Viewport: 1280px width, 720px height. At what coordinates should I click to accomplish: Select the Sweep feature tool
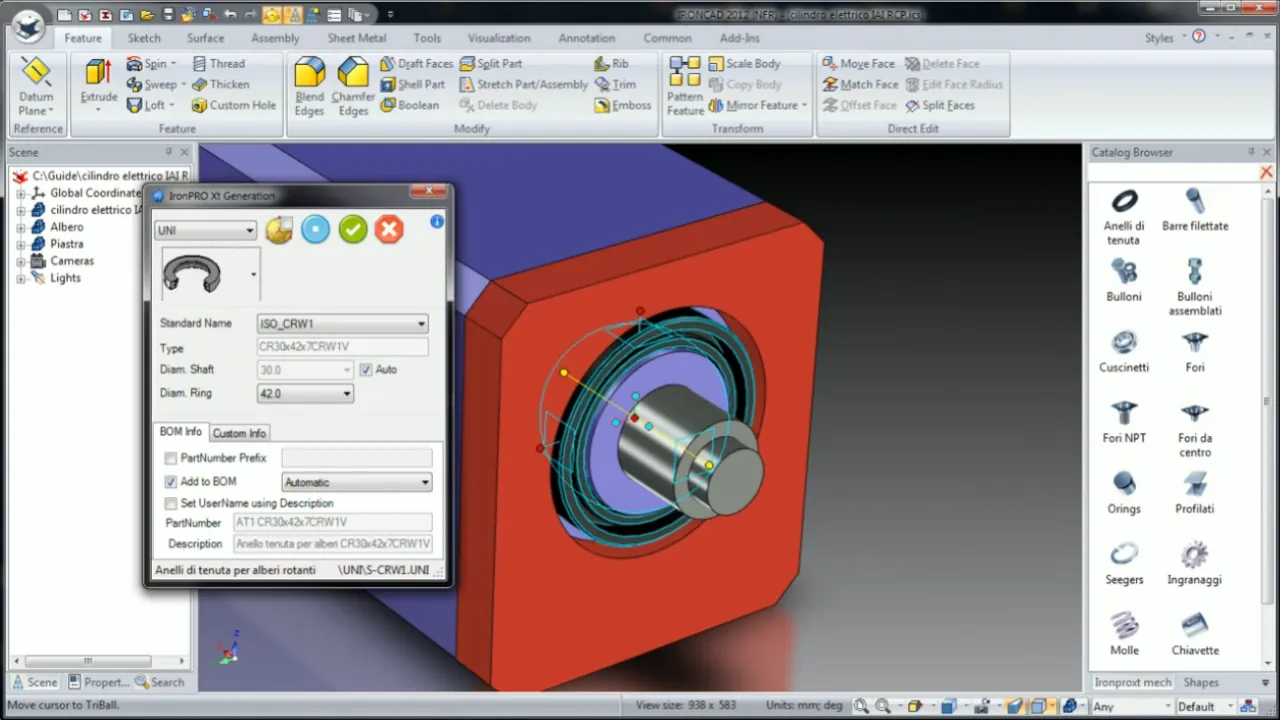click(x=155, y=84)
